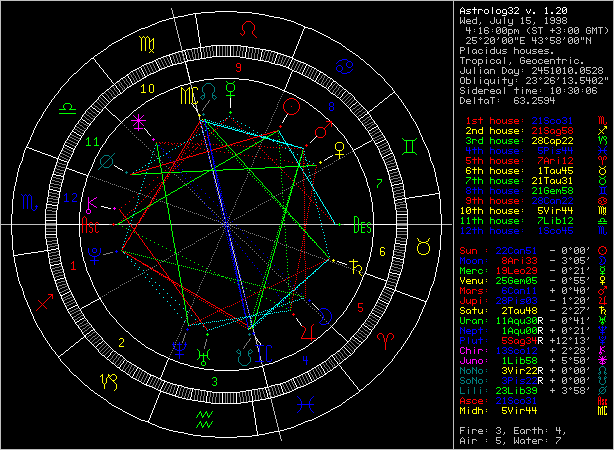This screenshot has width=614, height=450.
Task: Select the MC glyph beside the Midh row
Action: pos(603,411)
